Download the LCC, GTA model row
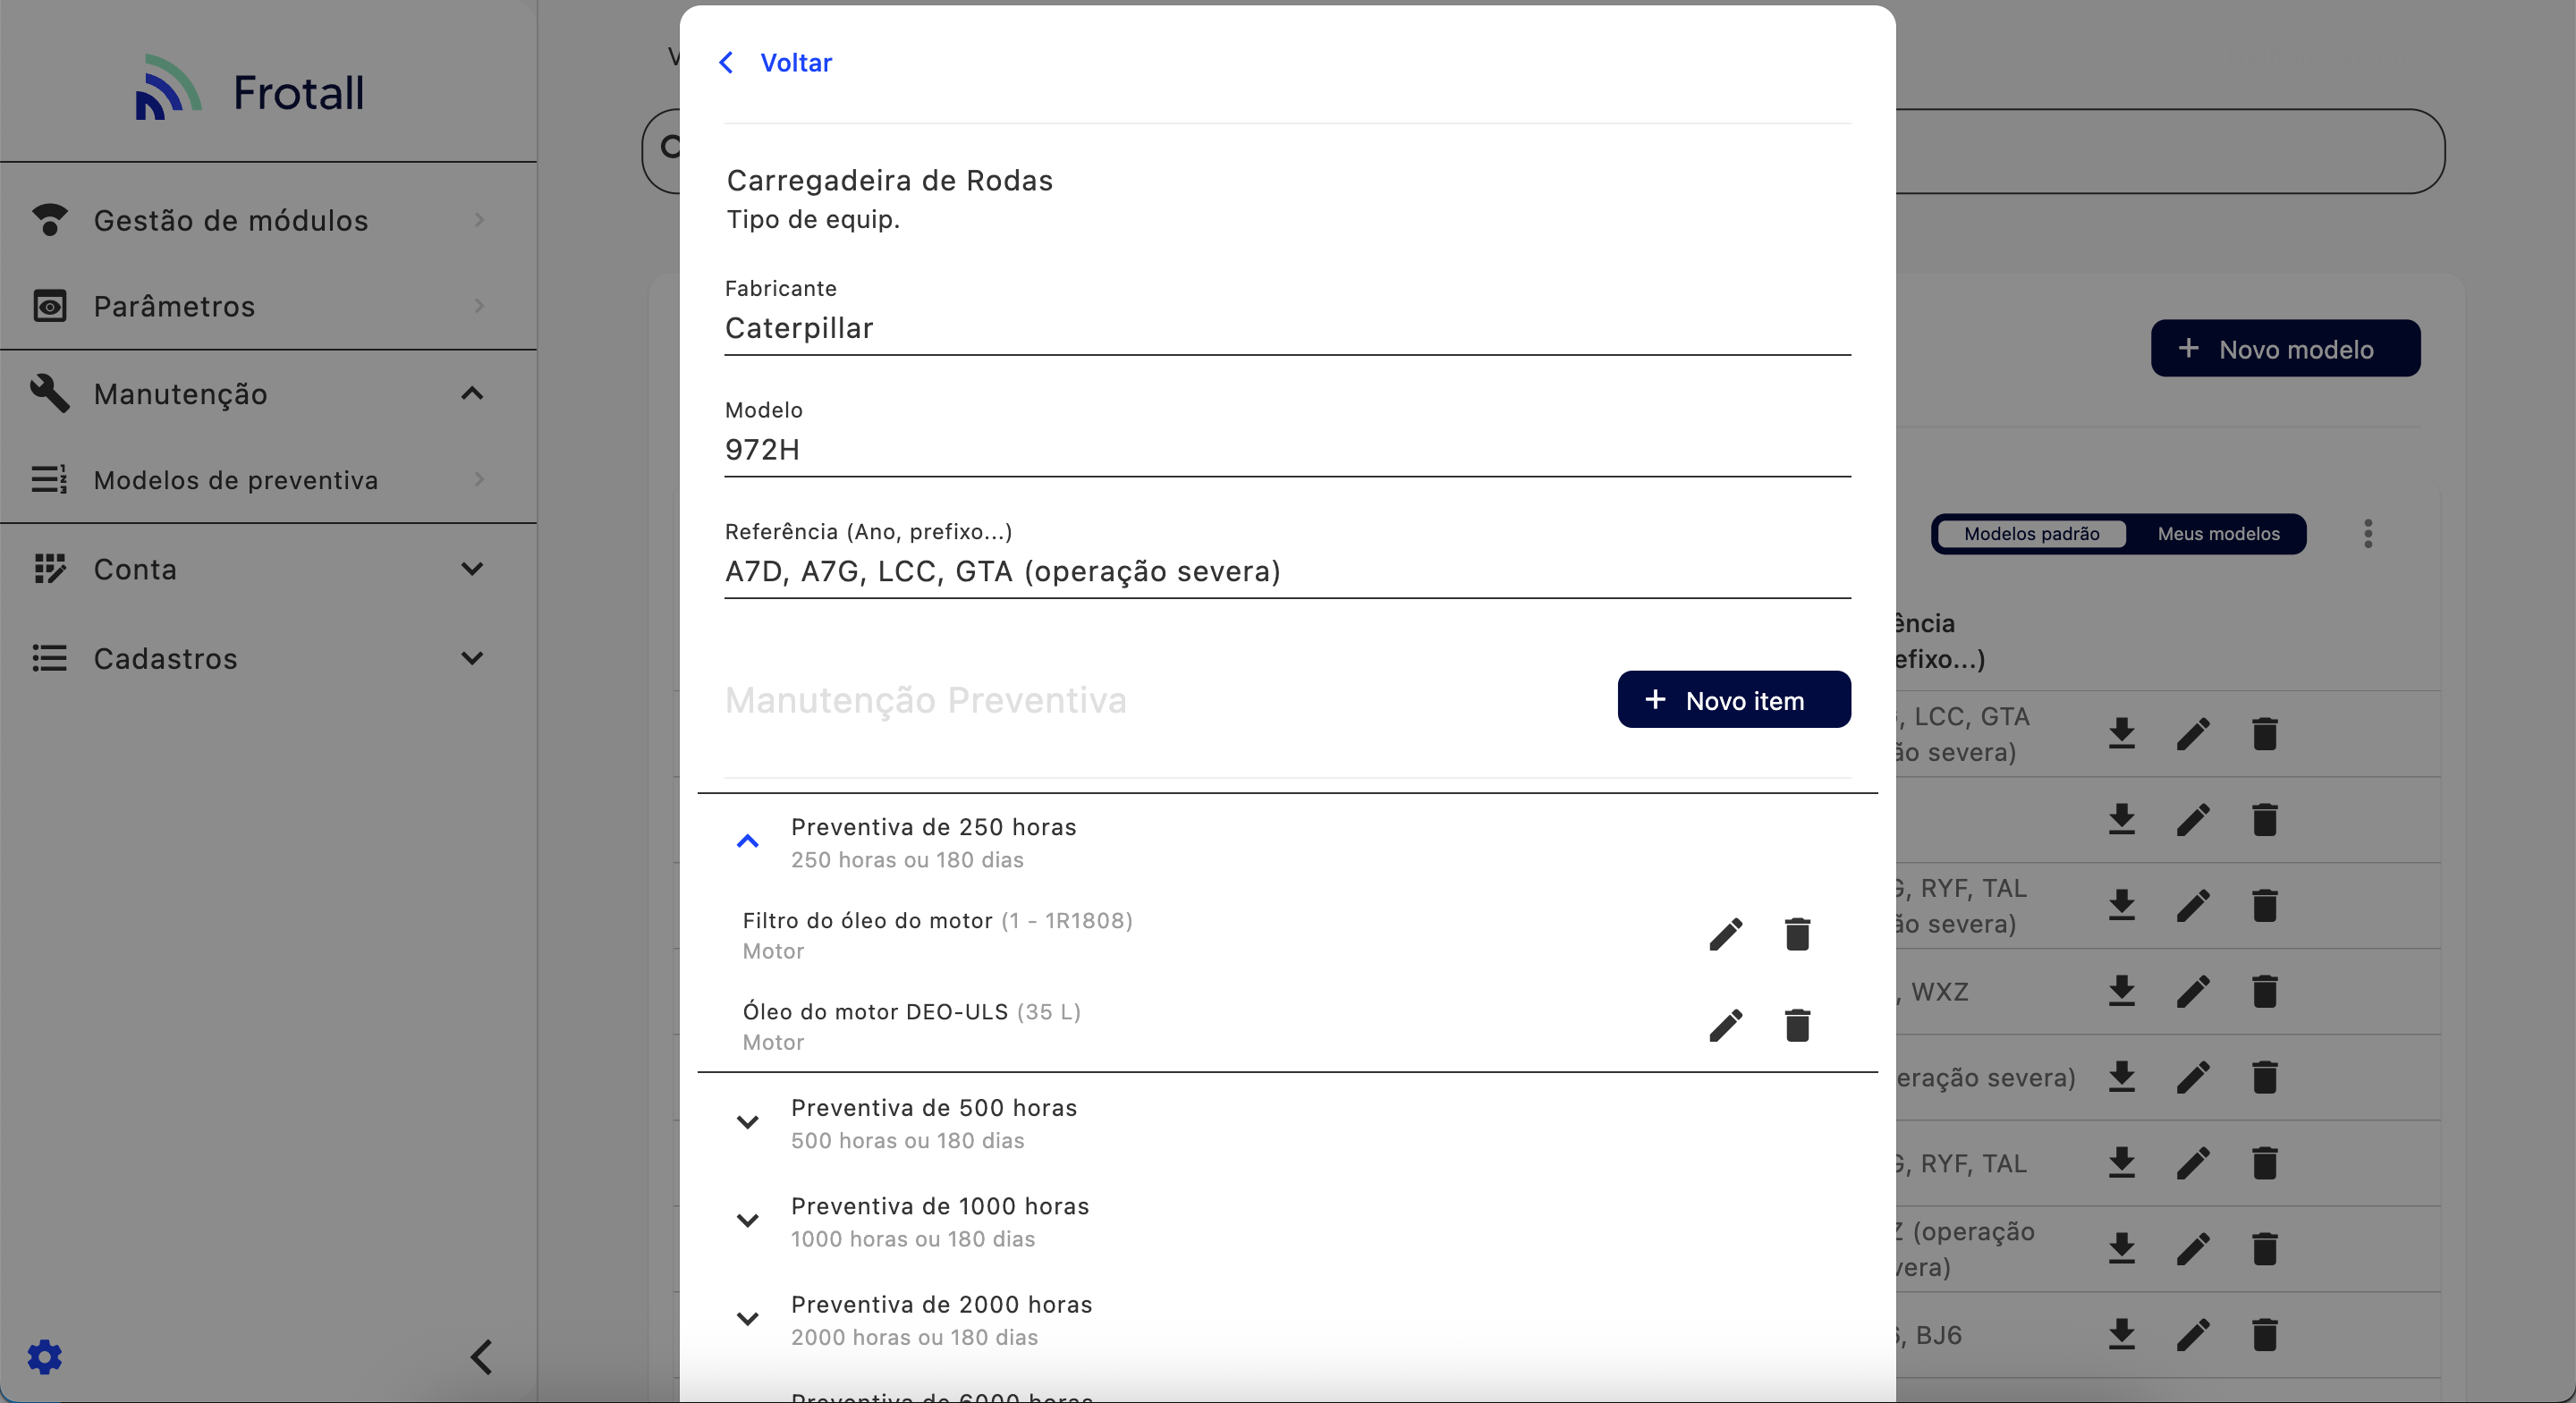Screen dimensions: 2576x1403 point(2121,734)
